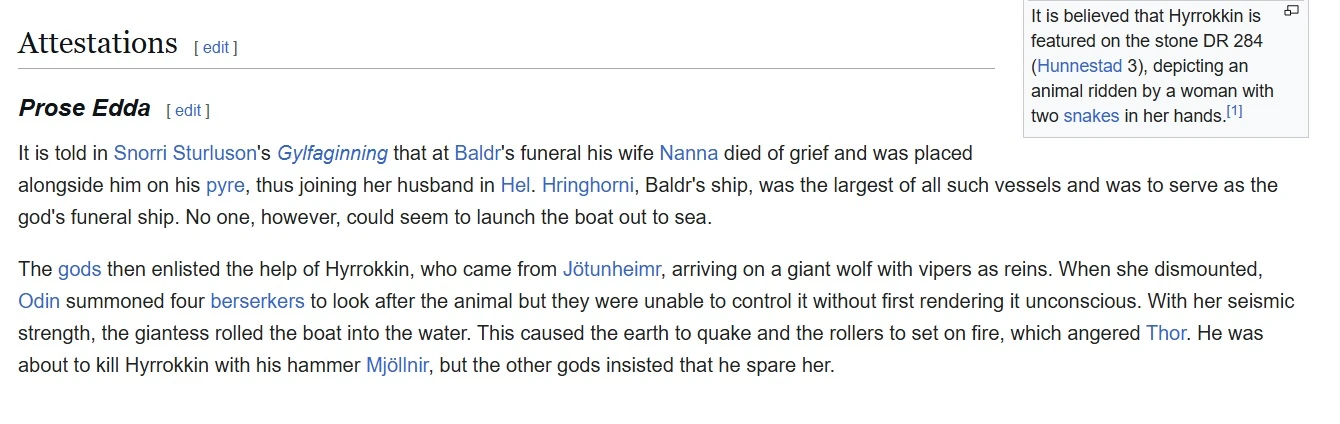Open the Snorri Sturluson link
The height and width of the screenshot is (424, 1340).
click(x=185, y=153)
